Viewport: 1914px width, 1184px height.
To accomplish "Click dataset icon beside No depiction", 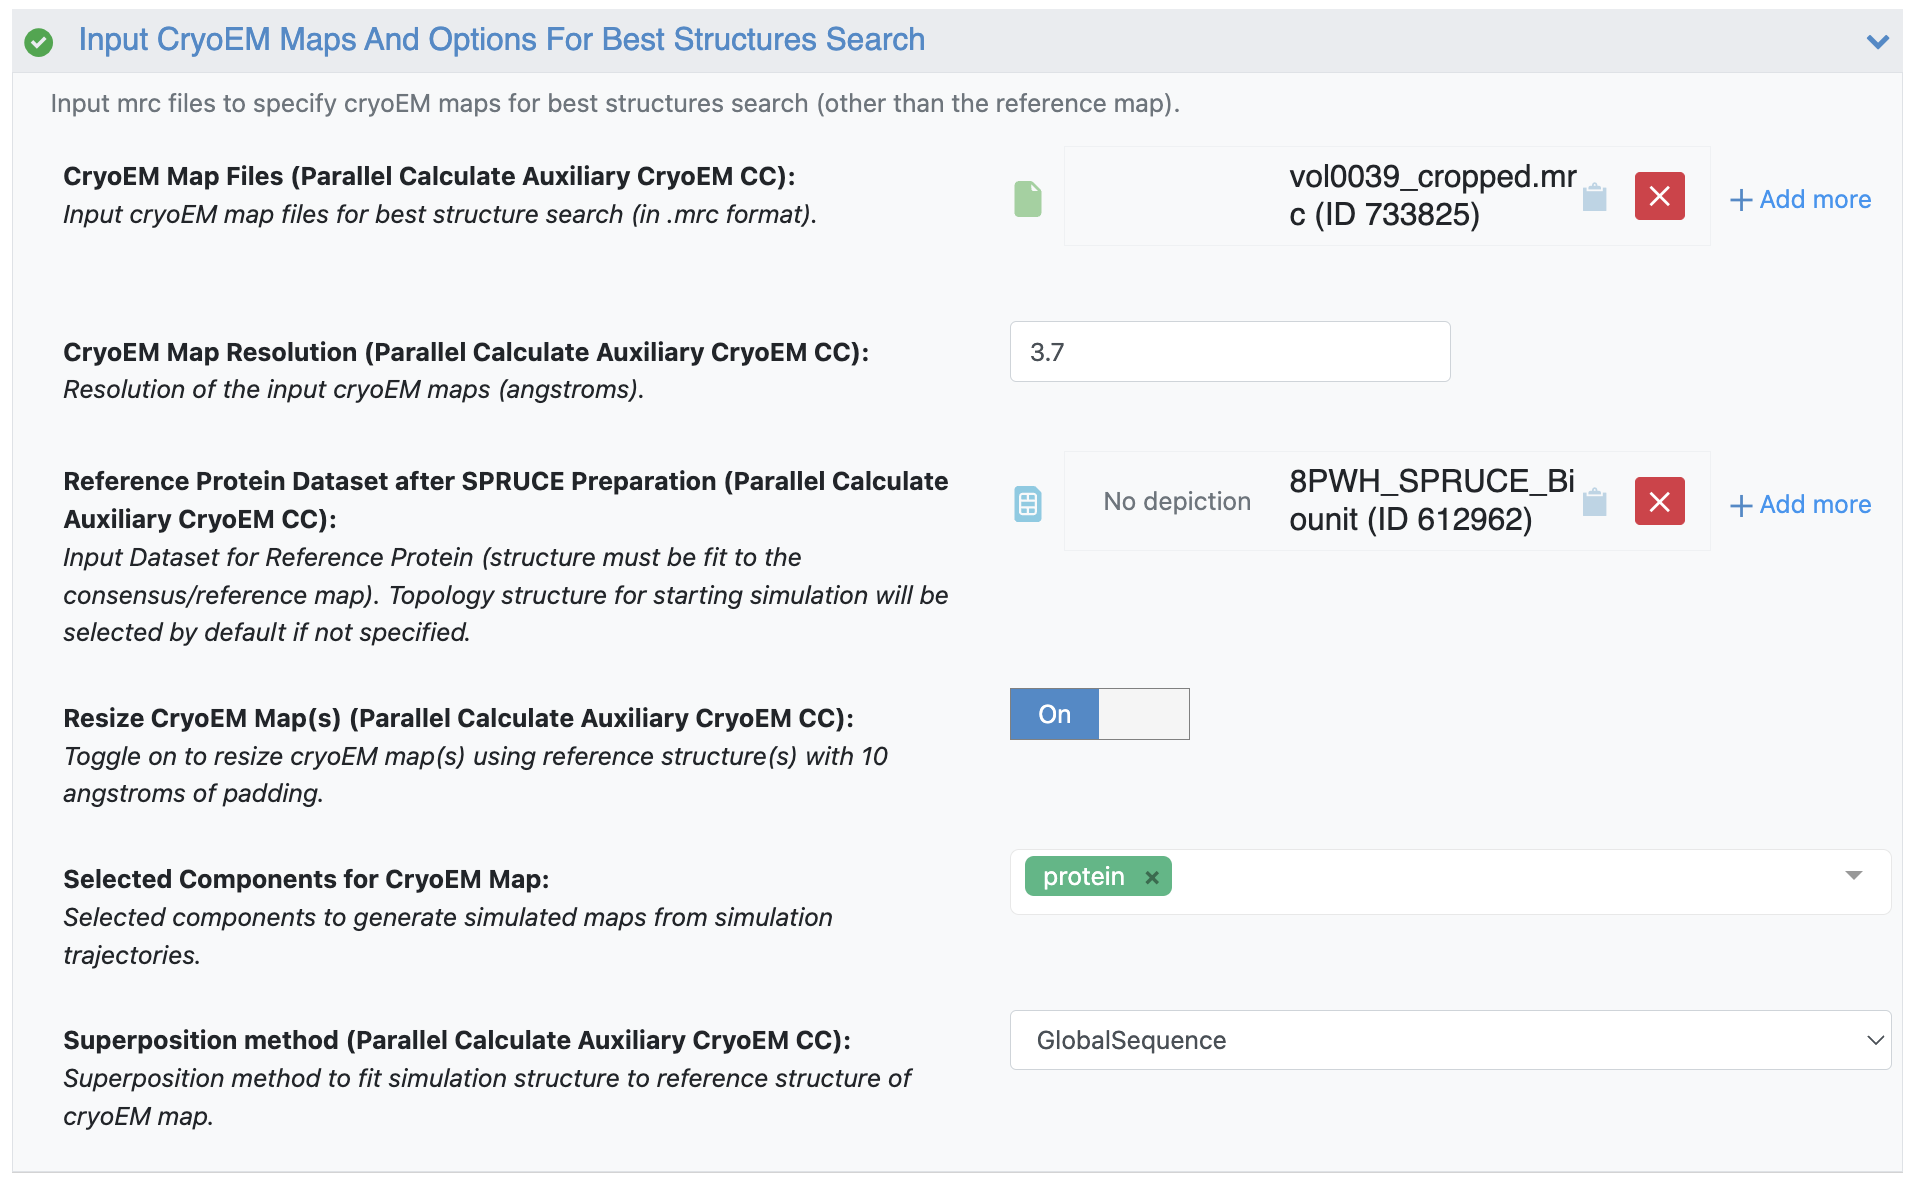I will [x=1027, y=504].
